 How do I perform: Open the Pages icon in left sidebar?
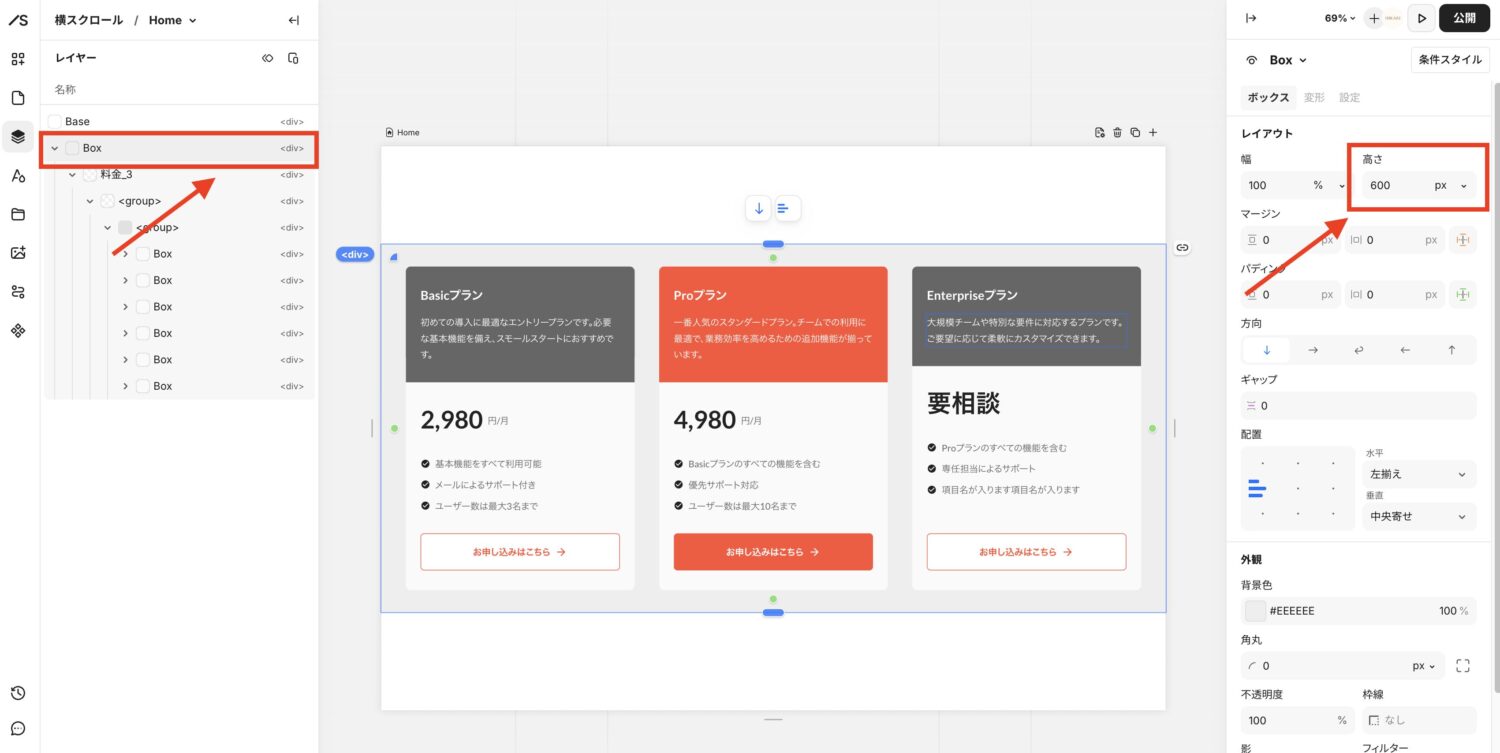coord(18,98)
